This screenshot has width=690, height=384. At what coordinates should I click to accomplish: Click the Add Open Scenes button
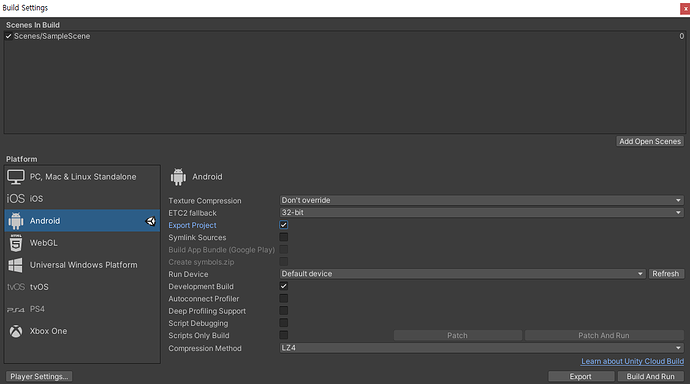click(650, 141)
